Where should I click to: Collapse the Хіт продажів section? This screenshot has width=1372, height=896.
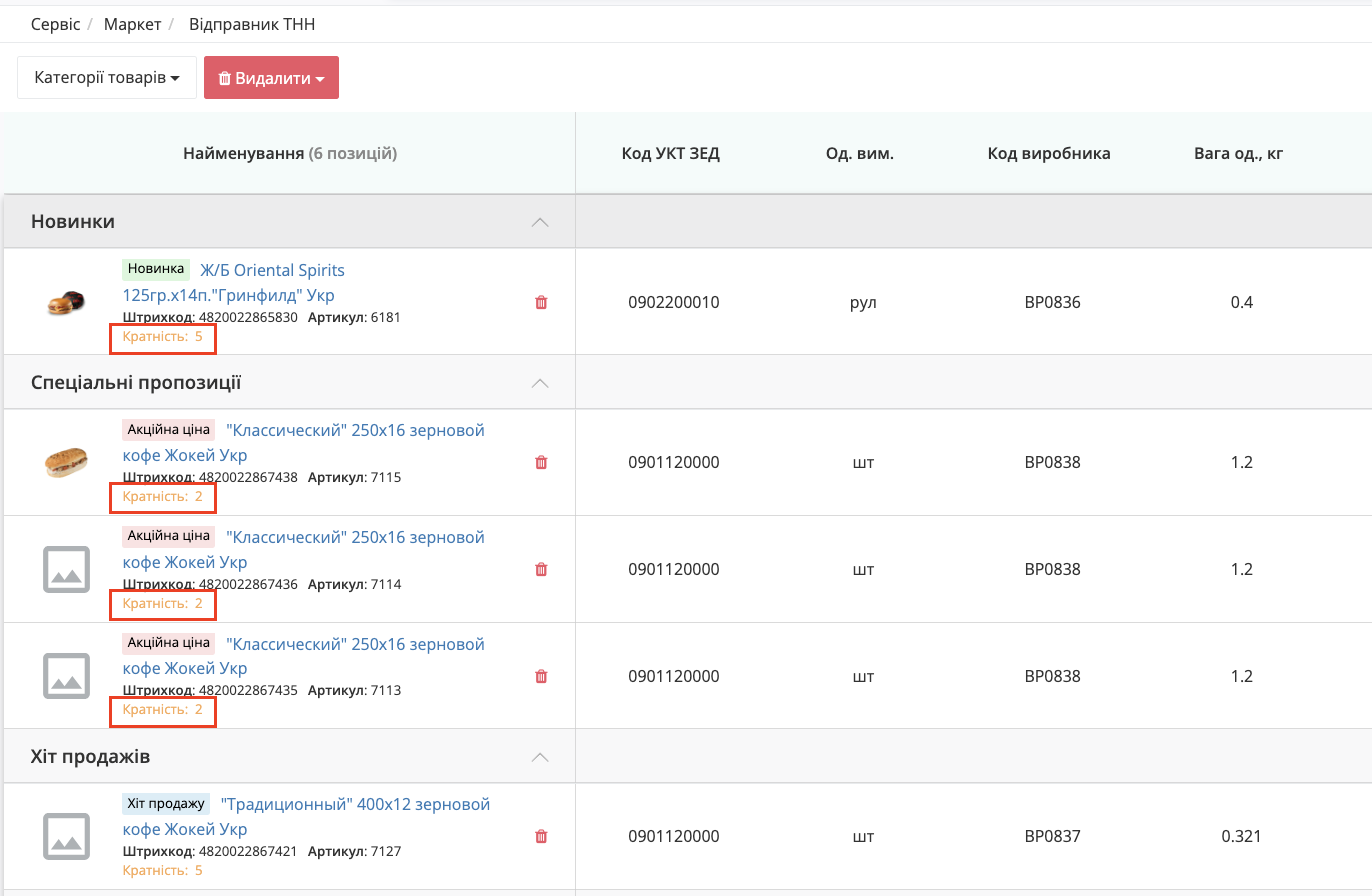pos(540,757)
